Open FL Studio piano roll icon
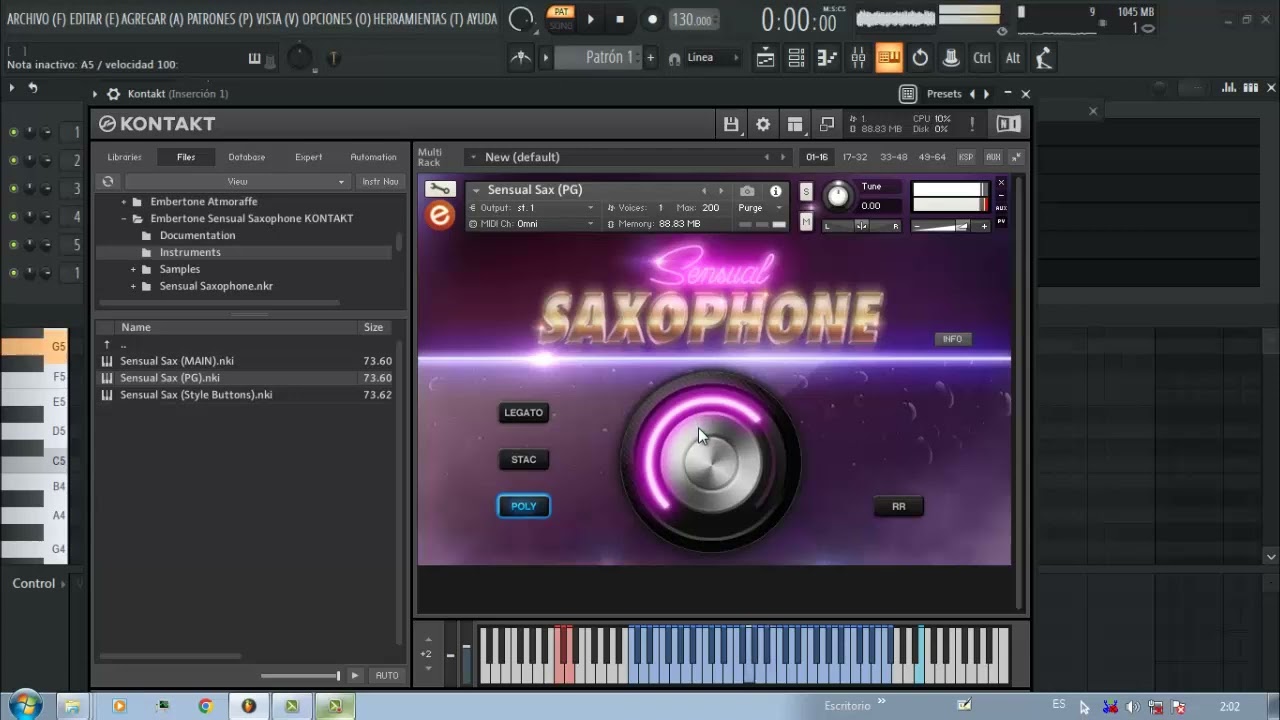The height and width of the screenshot is (720, 1280). [827, 58]
